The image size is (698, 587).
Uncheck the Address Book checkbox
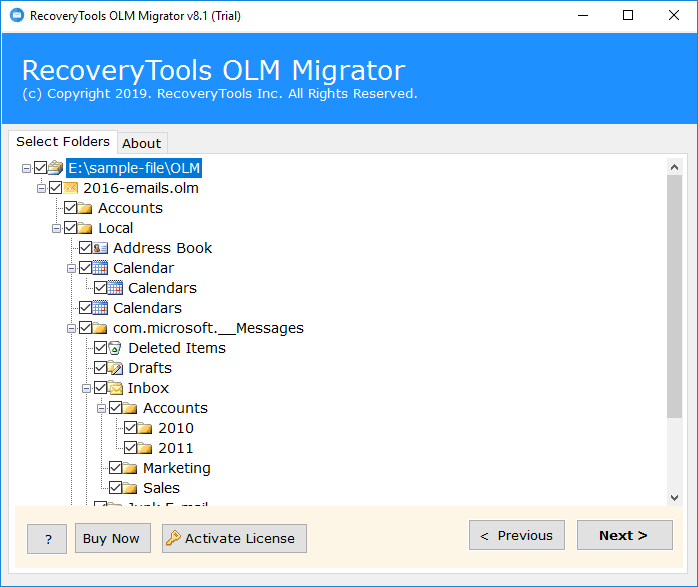pos(85,248)
